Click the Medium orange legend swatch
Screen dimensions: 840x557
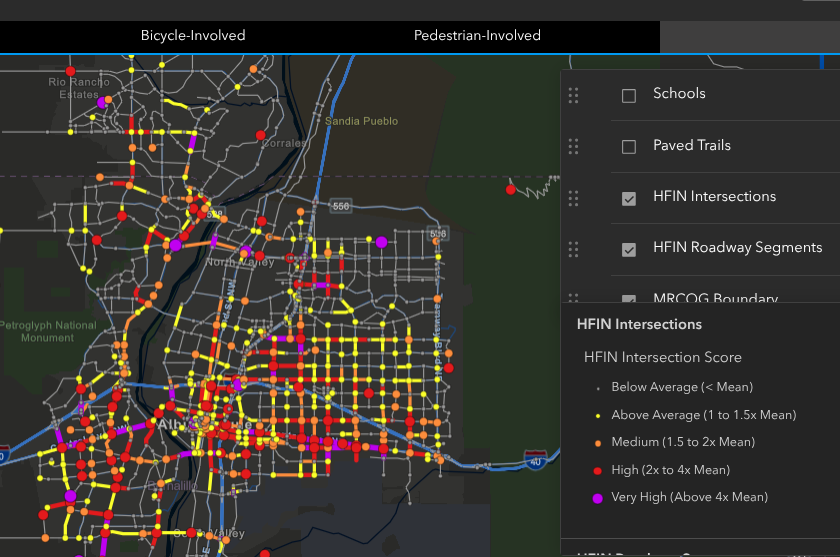[597, 442]
